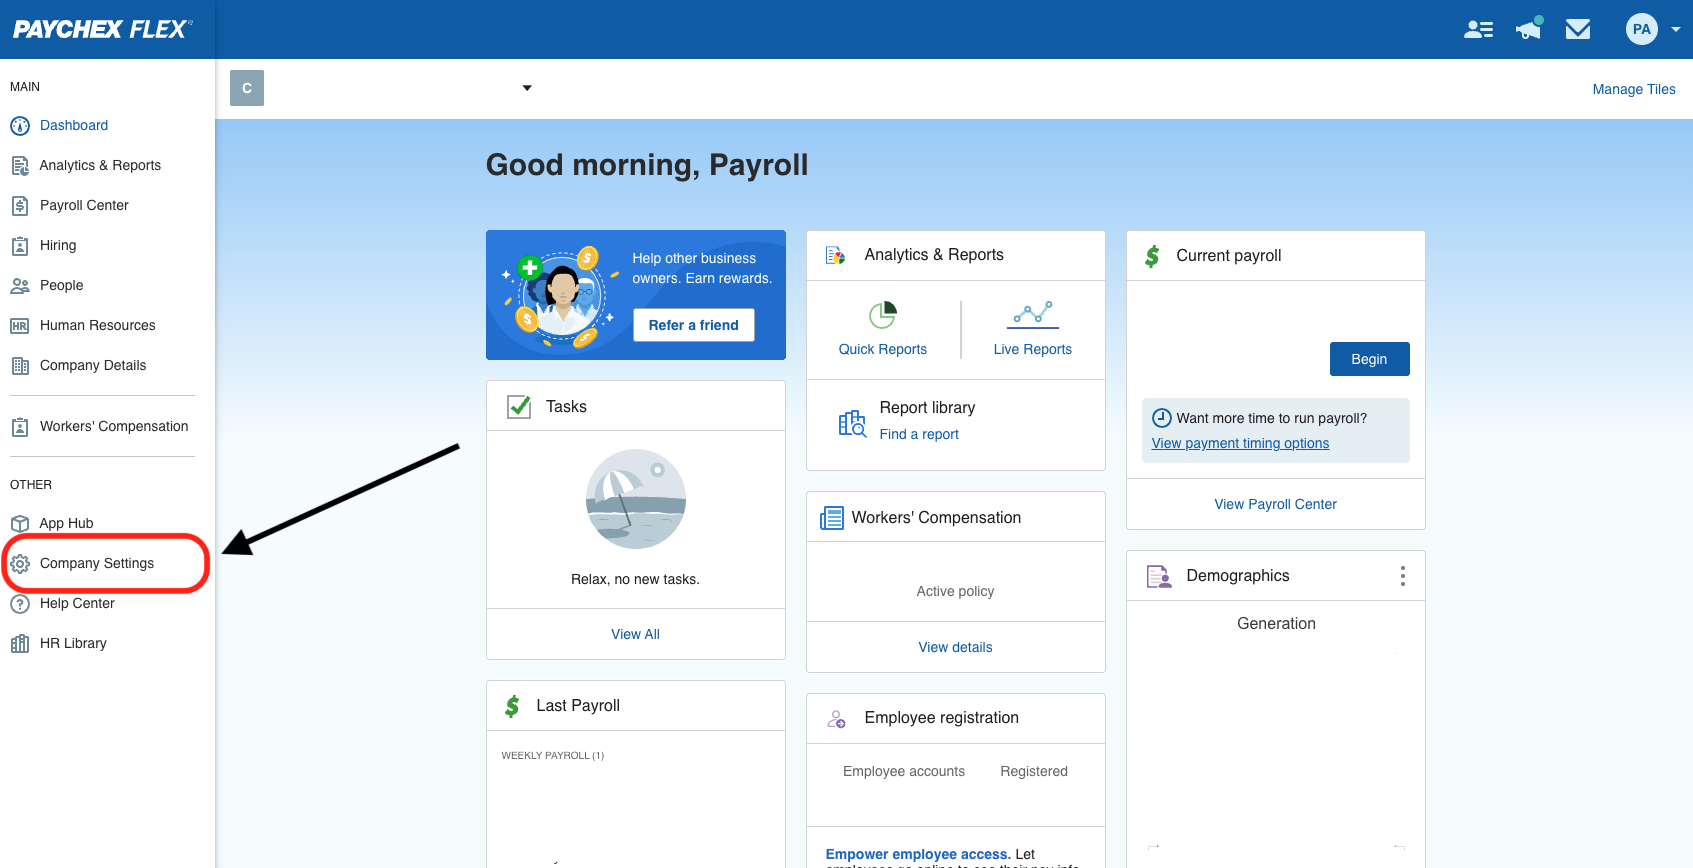
Task: Open Analytics & Reports in sidebar
Action: point(100,165)
